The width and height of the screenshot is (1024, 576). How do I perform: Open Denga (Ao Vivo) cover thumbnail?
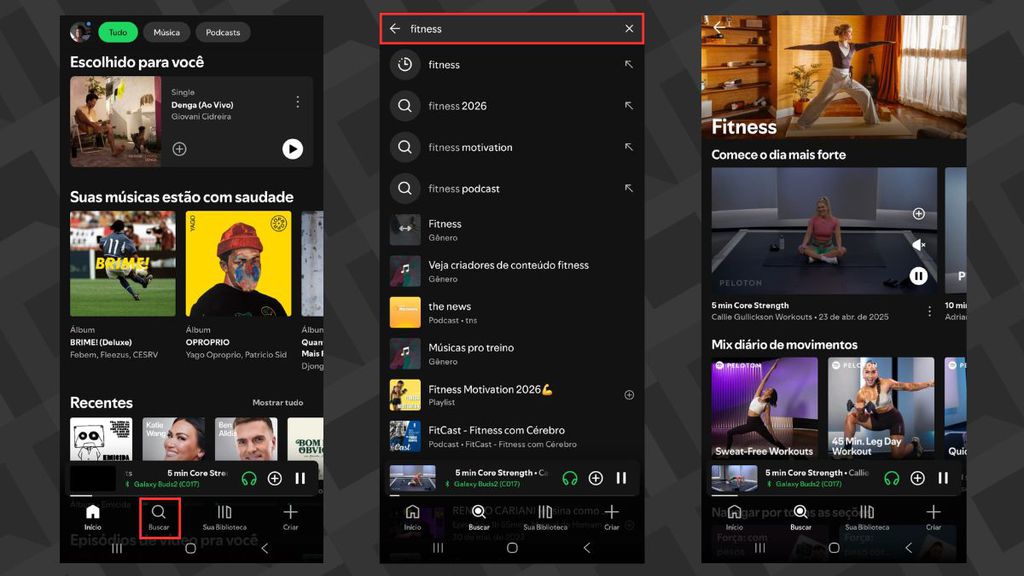pos(116,121)
